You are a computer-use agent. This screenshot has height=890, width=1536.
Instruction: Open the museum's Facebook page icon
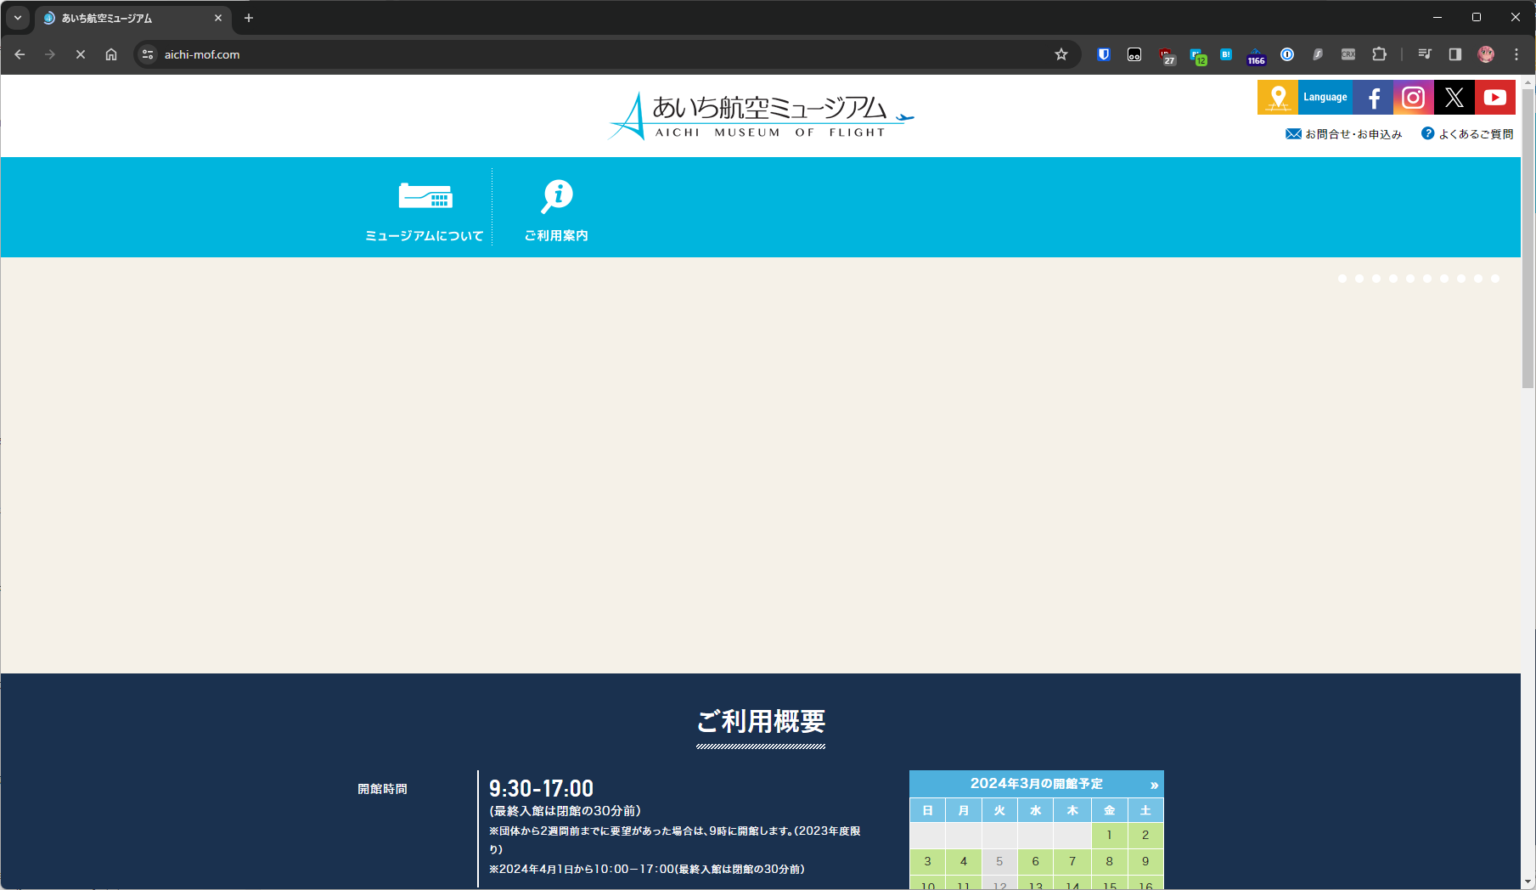[x=1372, y=97]
